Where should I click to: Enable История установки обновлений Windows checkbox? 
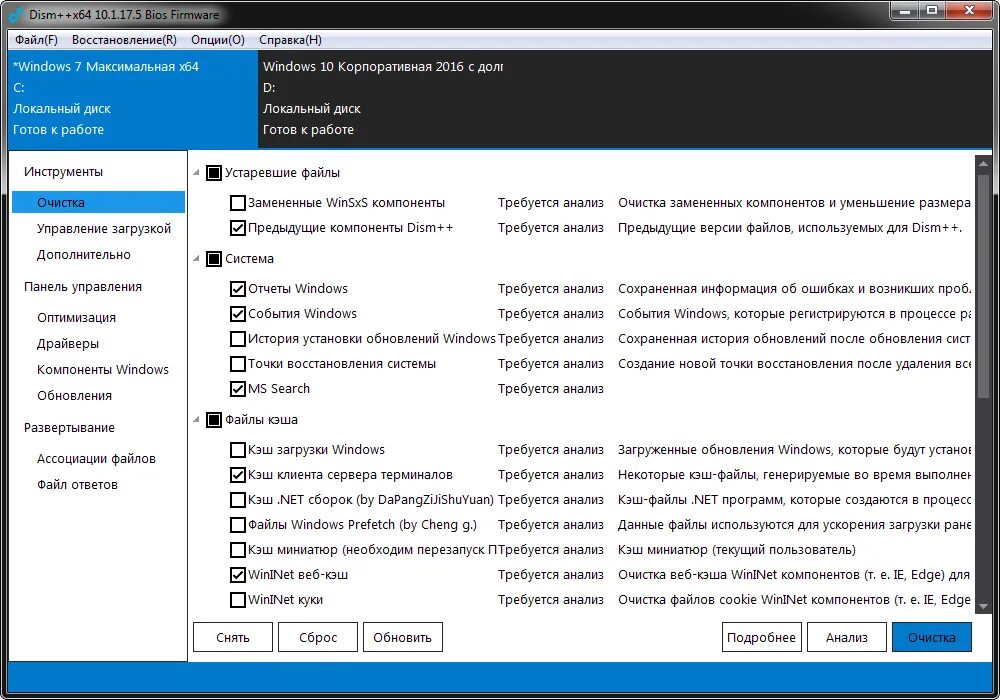[x=237, y=339]
